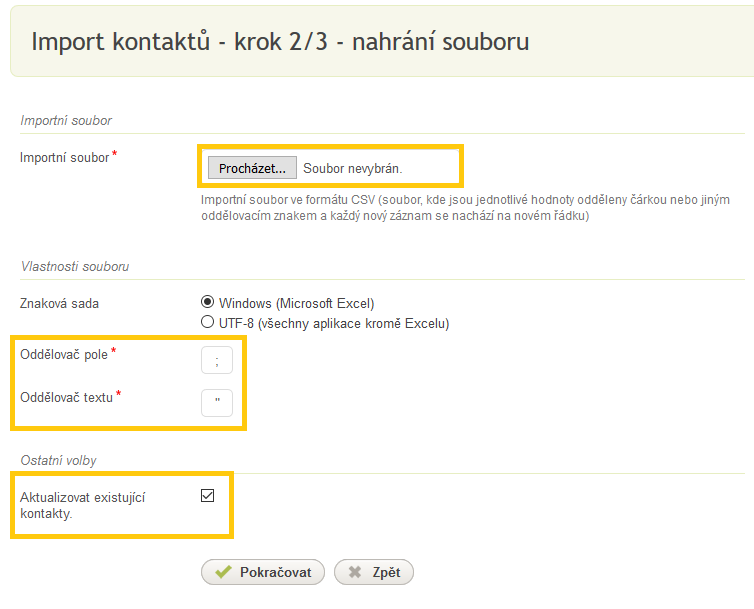Uncheck the Aktualizovat existující kontakty checkbox
This screenshot has height=609, width=754.
[208, 495]
